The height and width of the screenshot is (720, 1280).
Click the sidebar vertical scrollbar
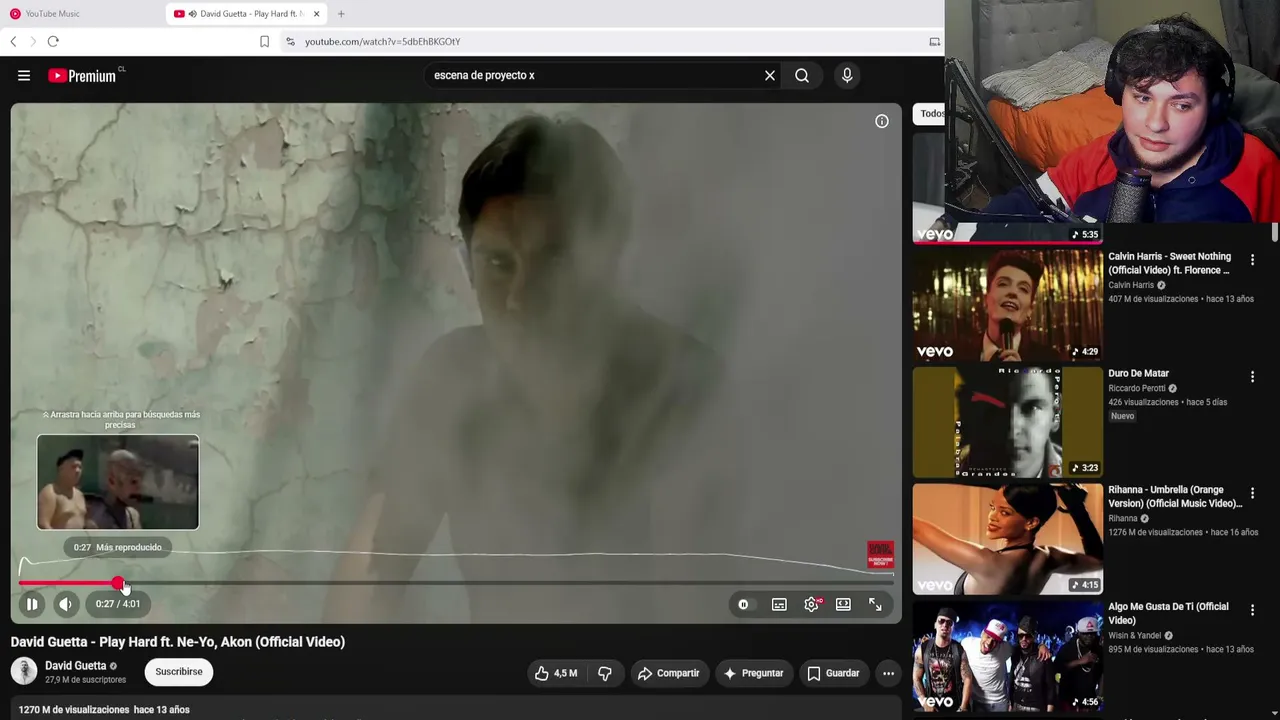(1275, 232)
